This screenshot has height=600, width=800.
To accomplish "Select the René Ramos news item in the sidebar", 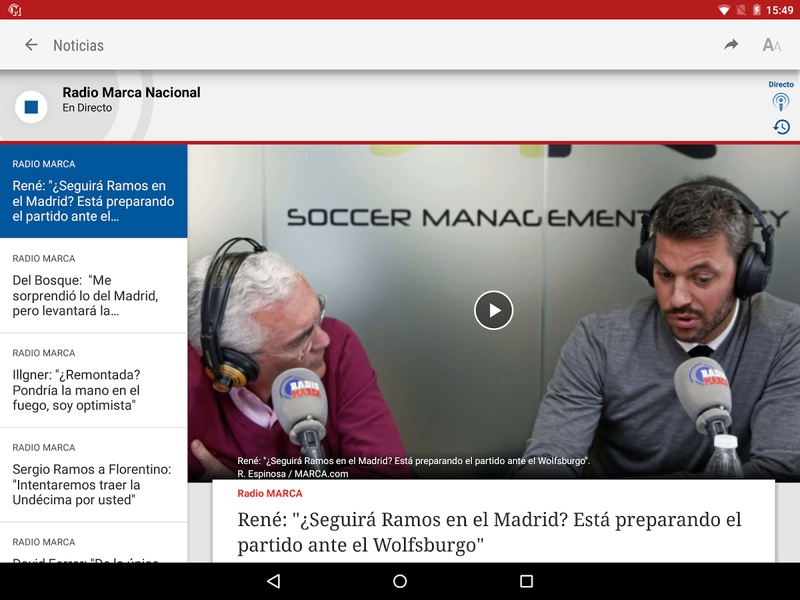I will tap(94, 191).
